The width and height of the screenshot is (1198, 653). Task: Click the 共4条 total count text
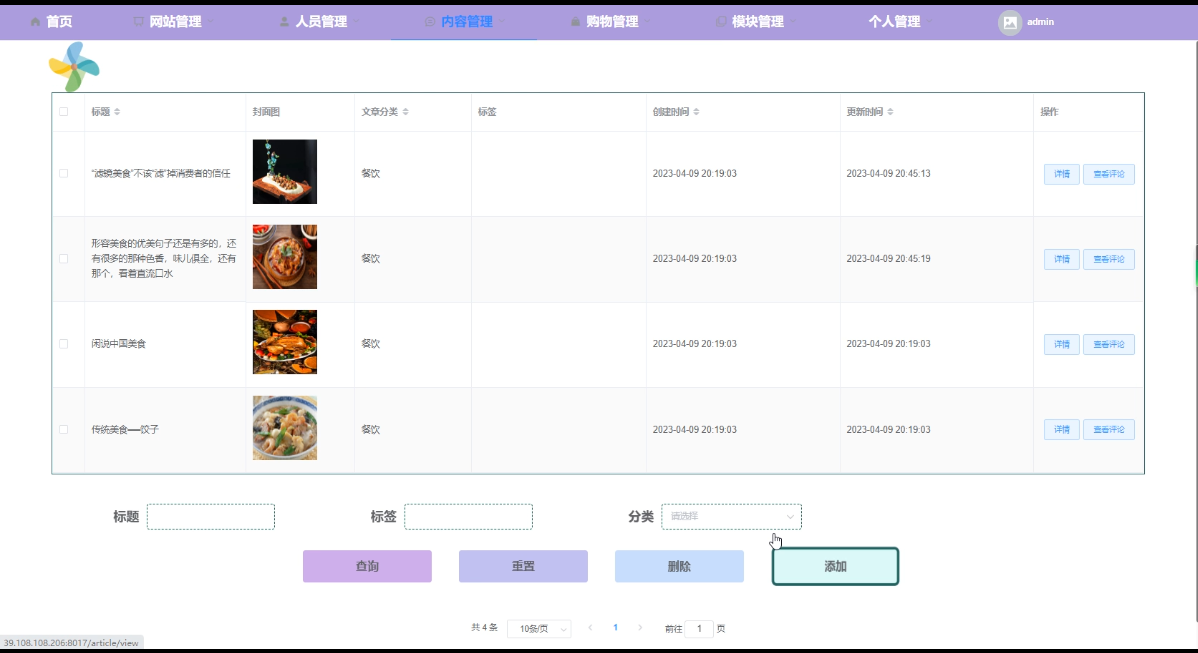pos(484,628)
